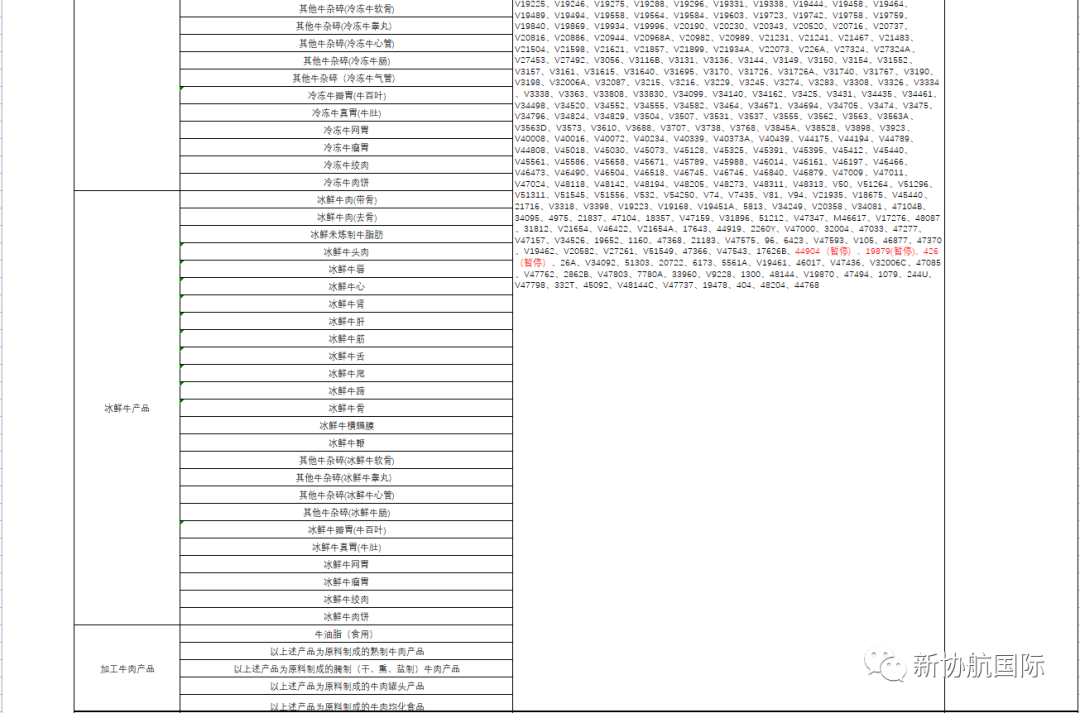Click the large cell listing establishment codes
Viewport: 1080px width, 713px height.
tap(728, 356)
